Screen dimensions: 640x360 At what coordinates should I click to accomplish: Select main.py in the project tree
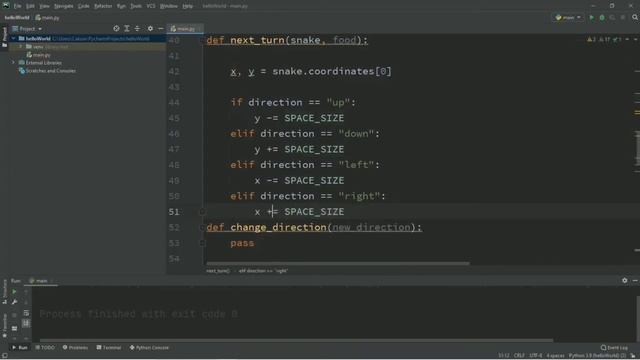(x=38, y=55)
